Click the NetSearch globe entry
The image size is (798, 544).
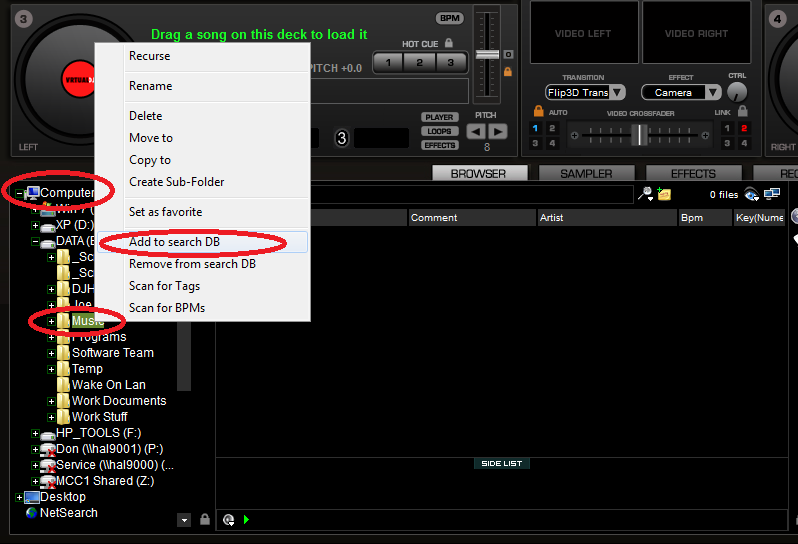pyautogui.click(x=32, y=512)
